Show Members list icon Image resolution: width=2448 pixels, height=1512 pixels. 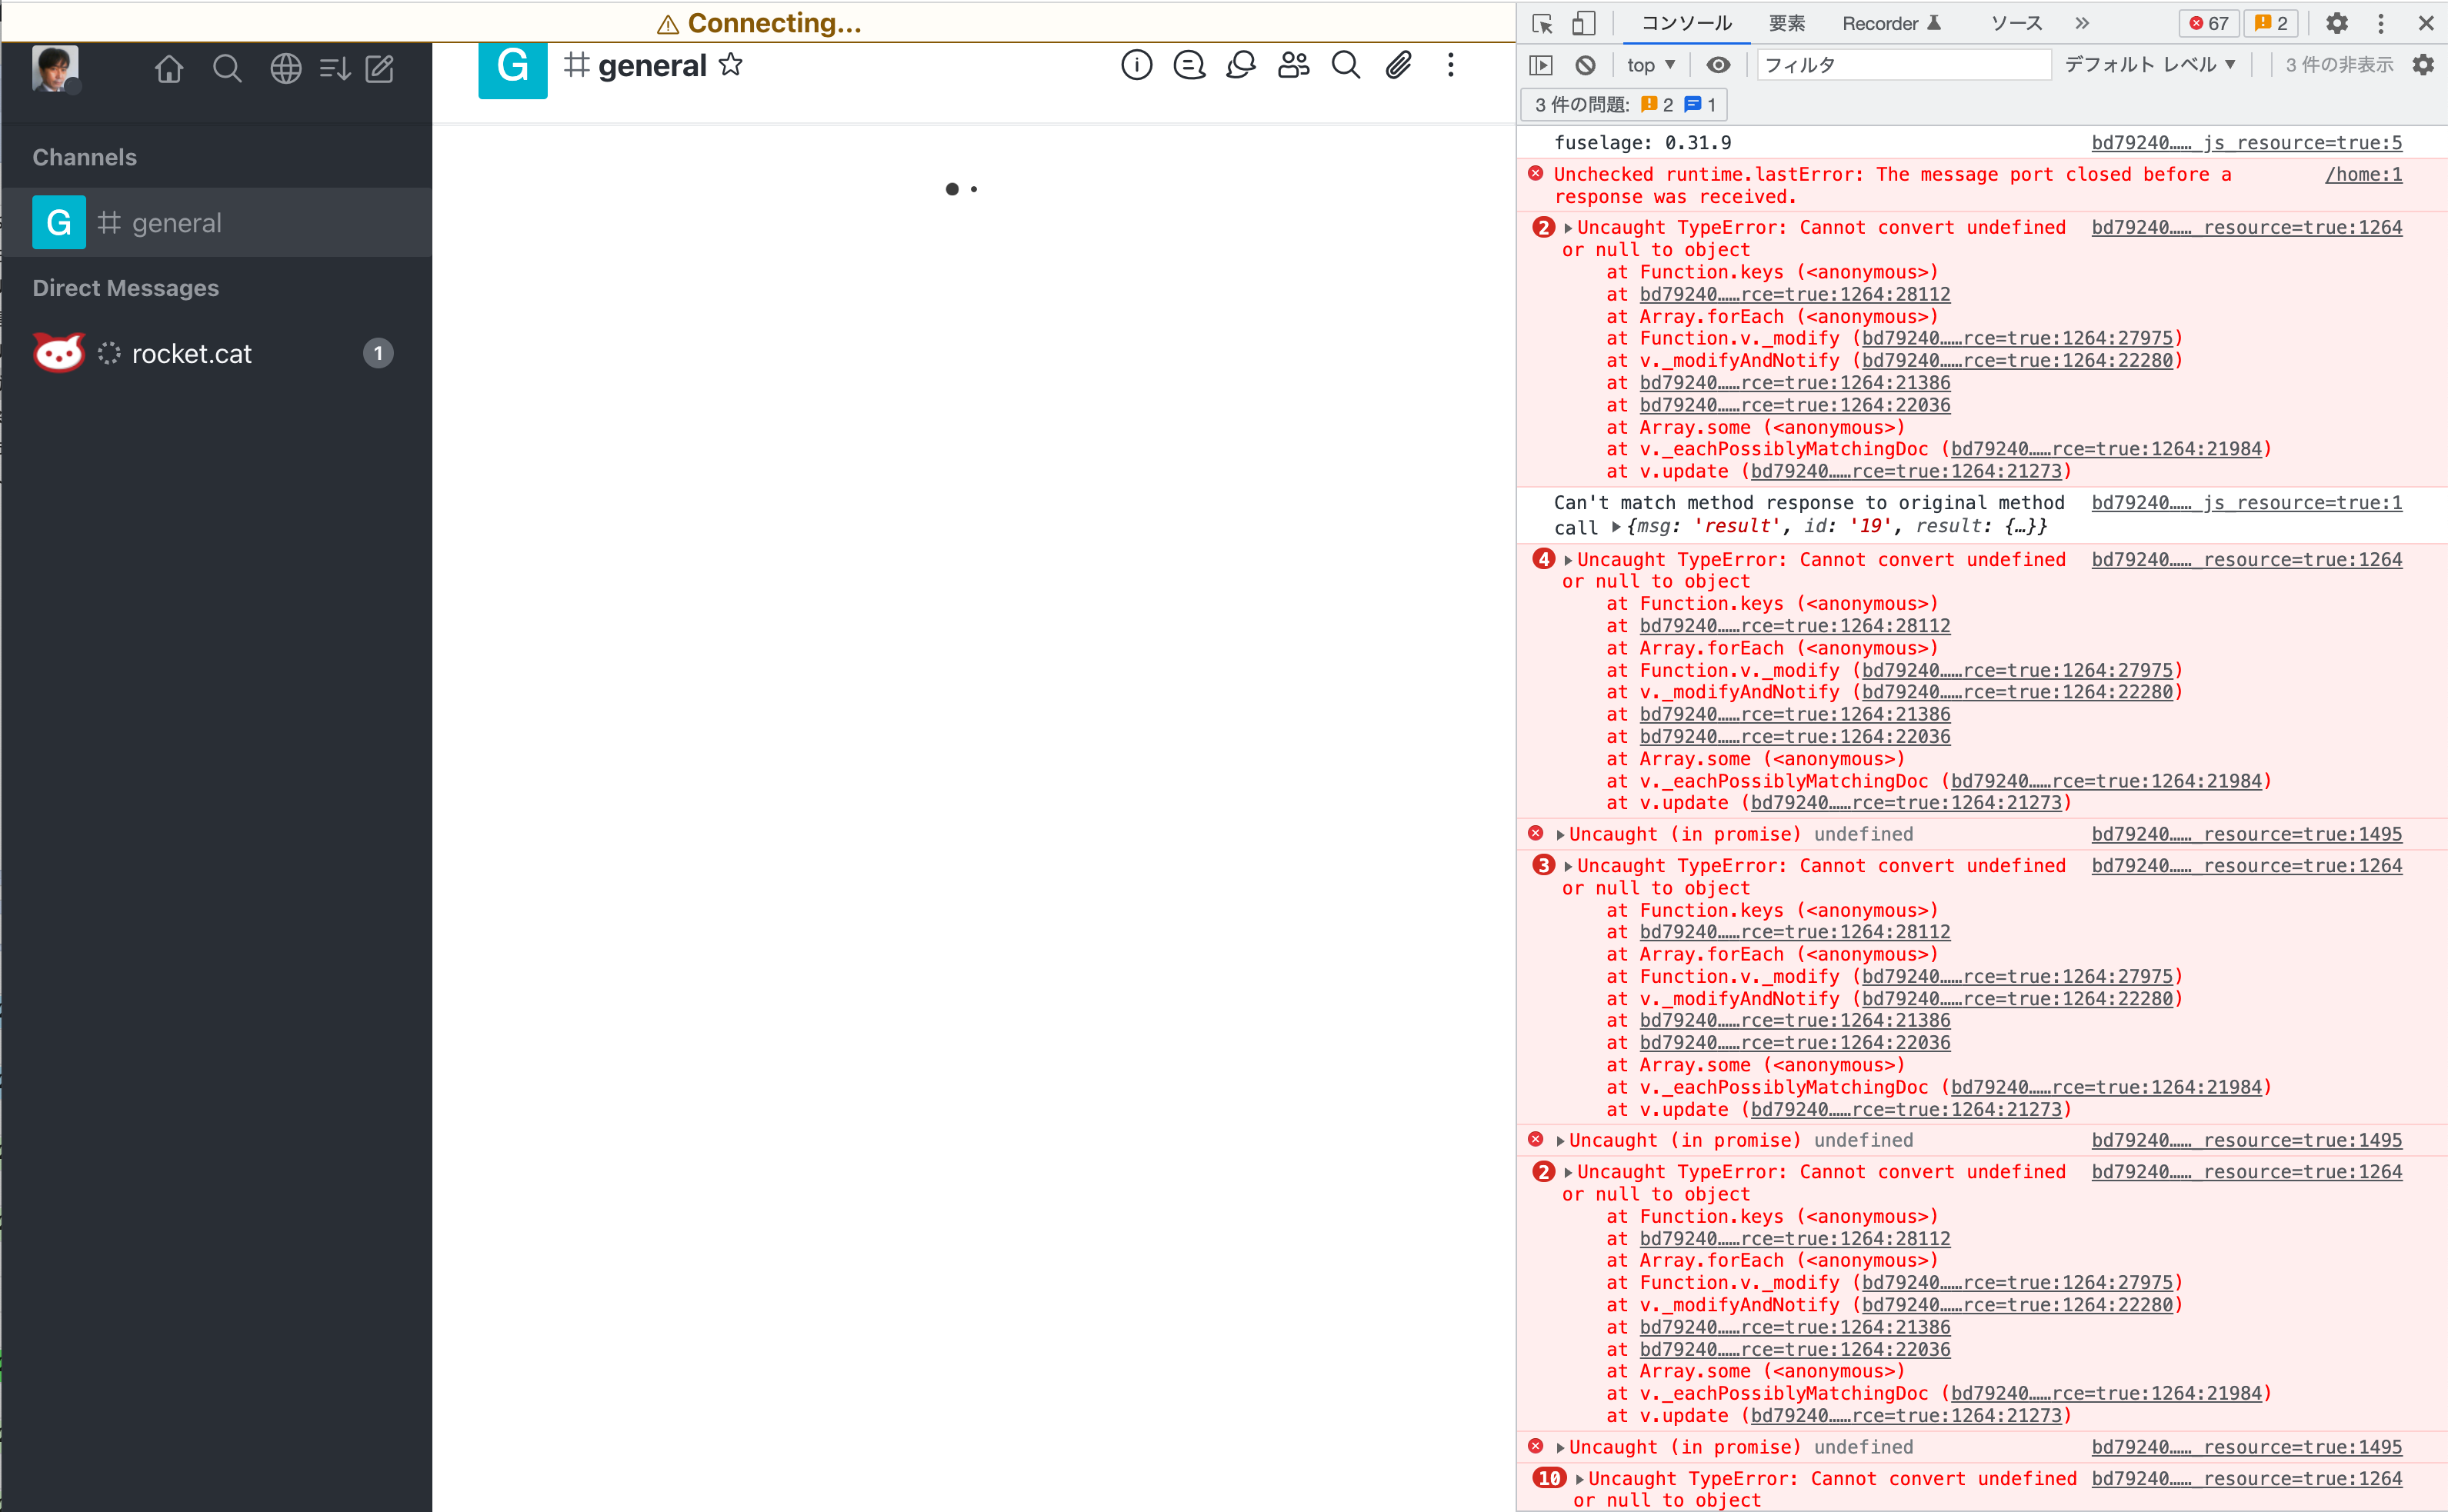pyautogui.click(x=1294, y=65)
